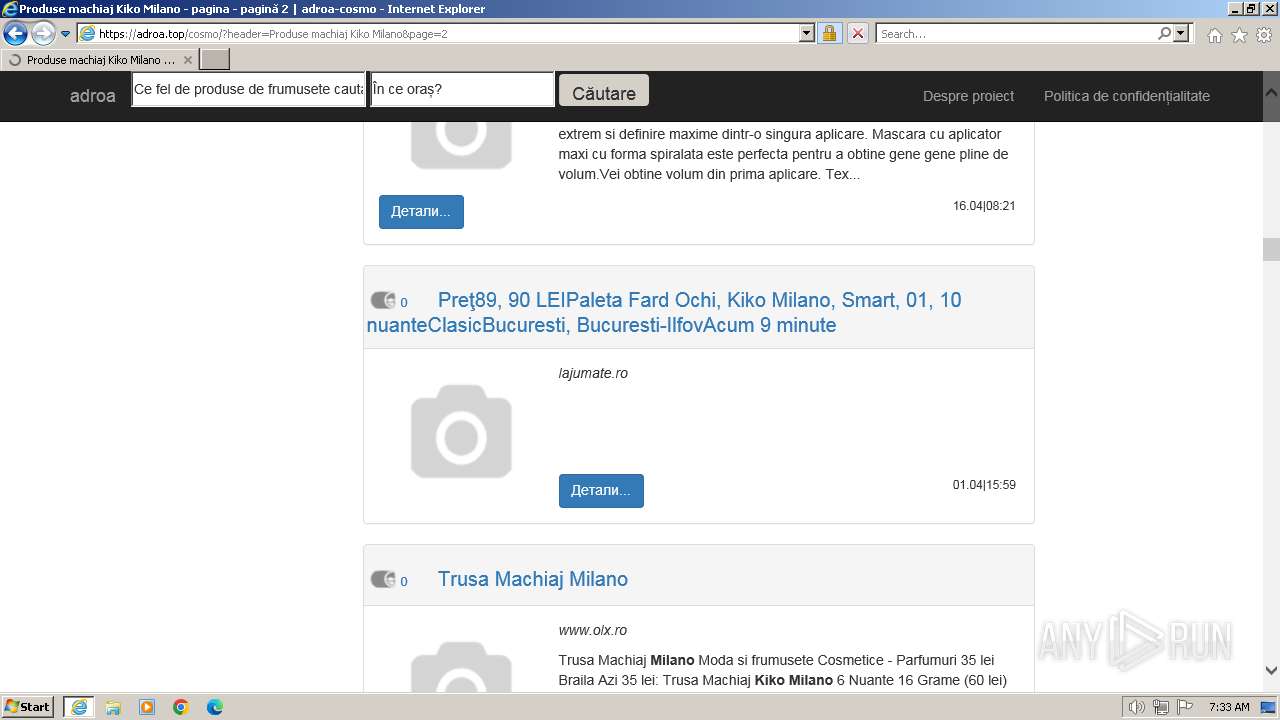The image size is (1280, 720).
Task: Click Детали button dated 16.04
Action: tap(421, 212)
